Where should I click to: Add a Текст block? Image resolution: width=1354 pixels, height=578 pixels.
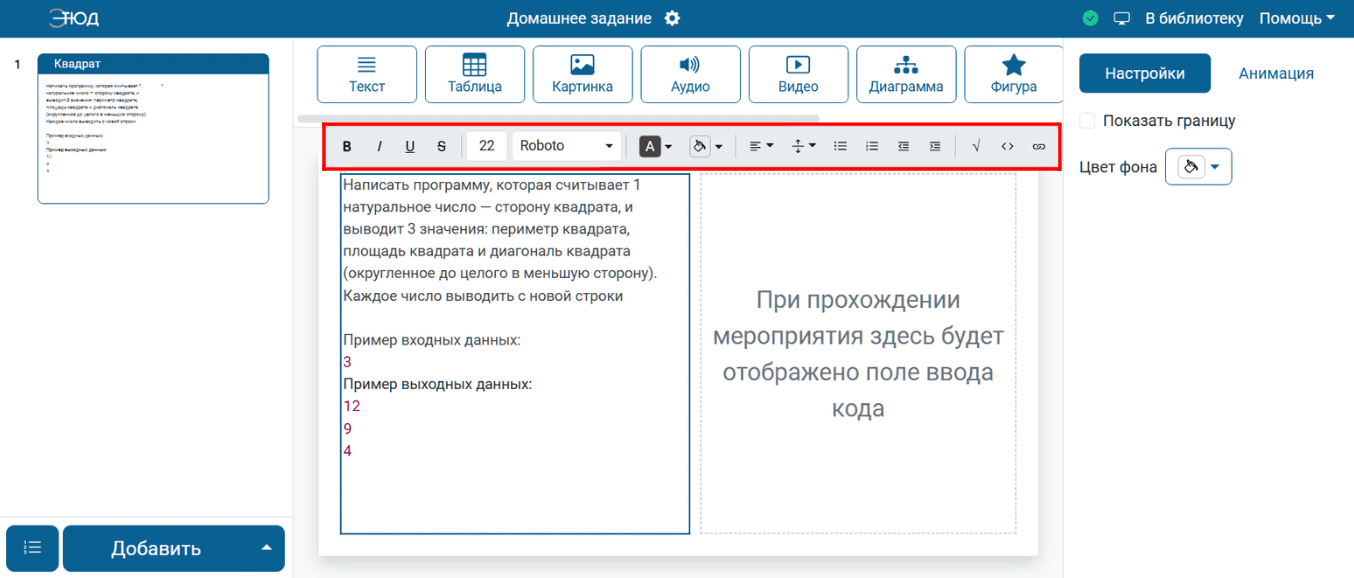click(x=367, y=74)
